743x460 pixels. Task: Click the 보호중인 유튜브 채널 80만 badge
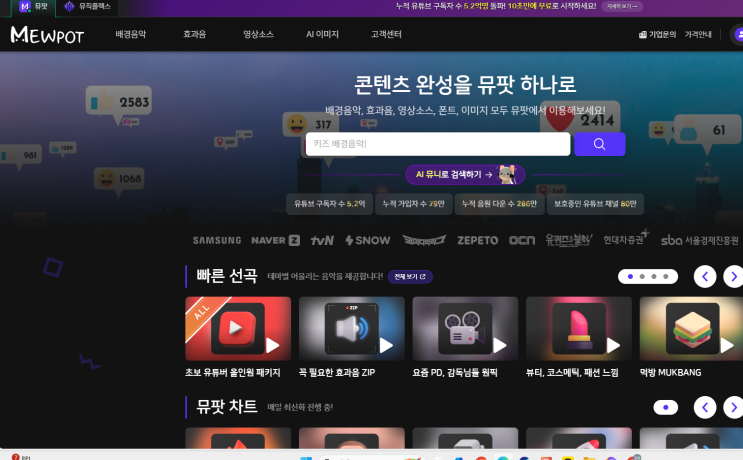(595, 204)
